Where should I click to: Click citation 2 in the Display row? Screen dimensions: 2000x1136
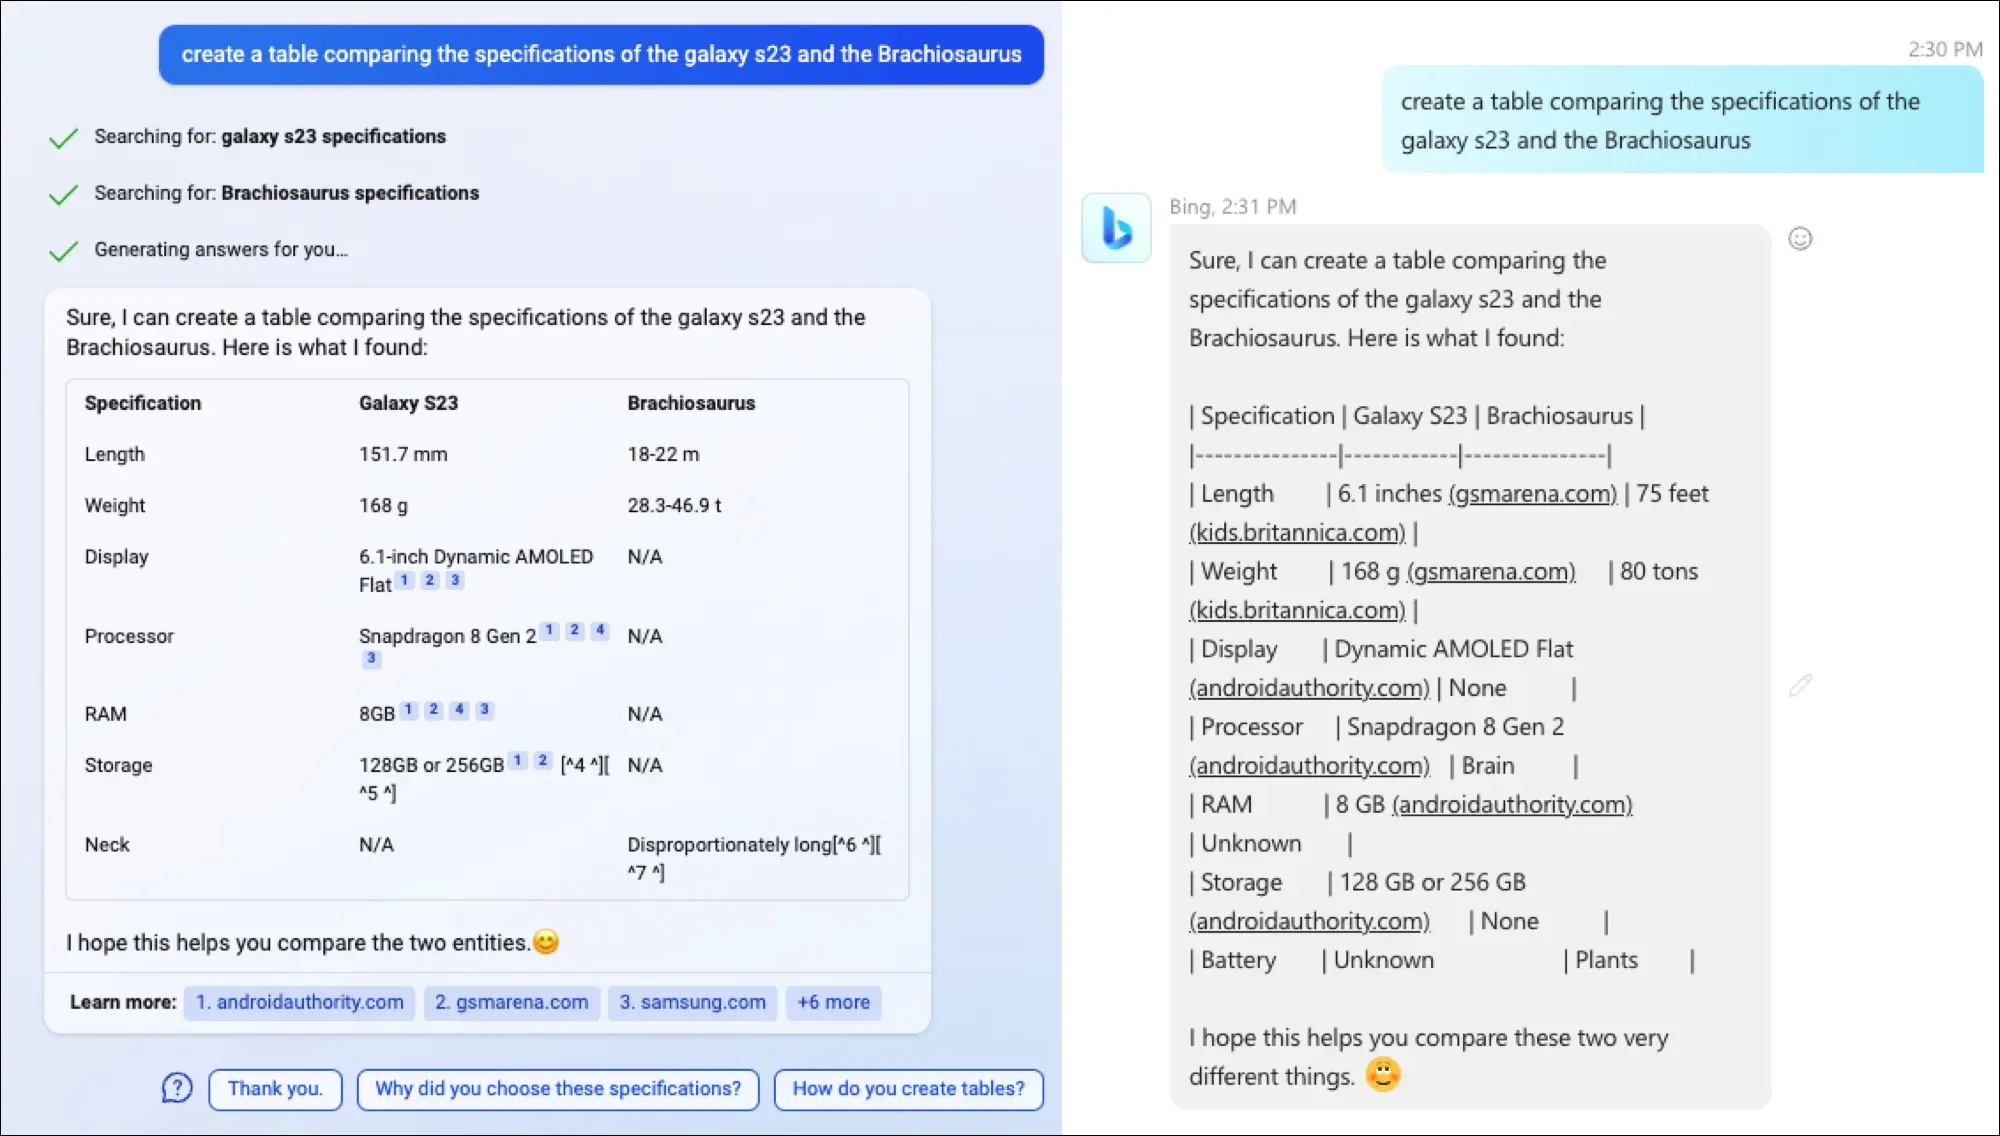[x=430, y=580]
